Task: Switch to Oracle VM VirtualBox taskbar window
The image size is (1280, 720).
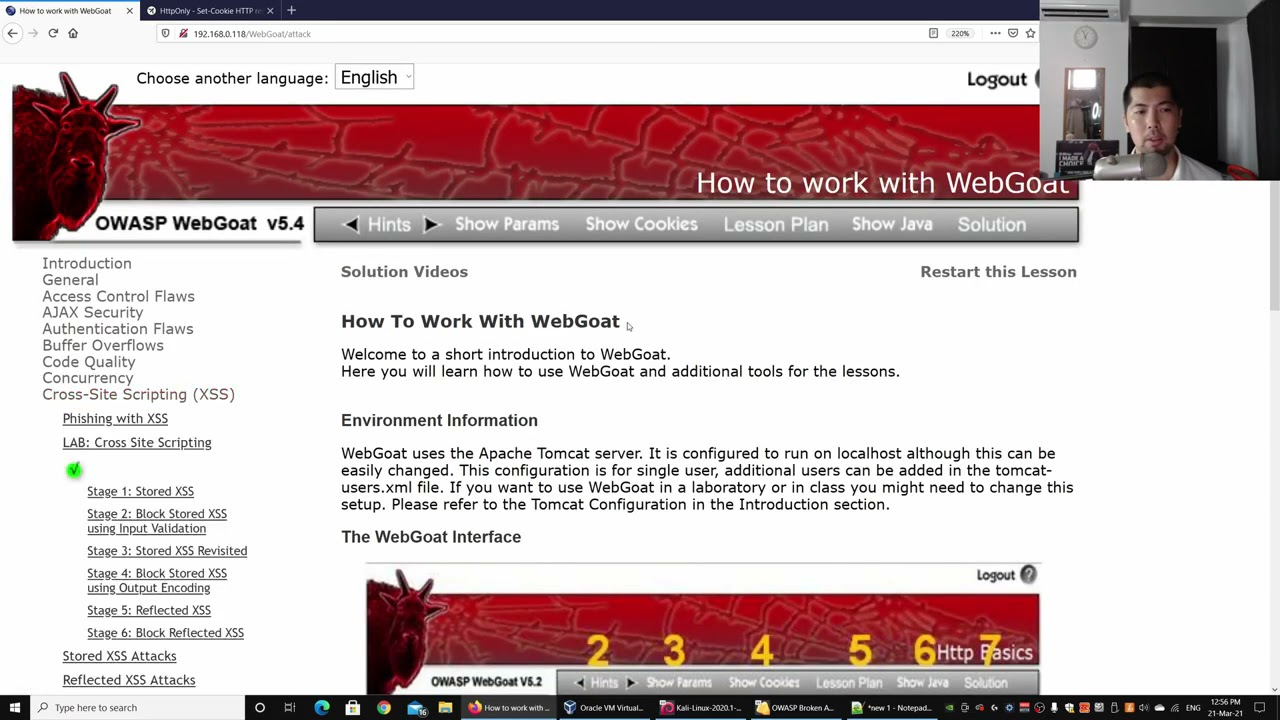Action: point(605,707)
